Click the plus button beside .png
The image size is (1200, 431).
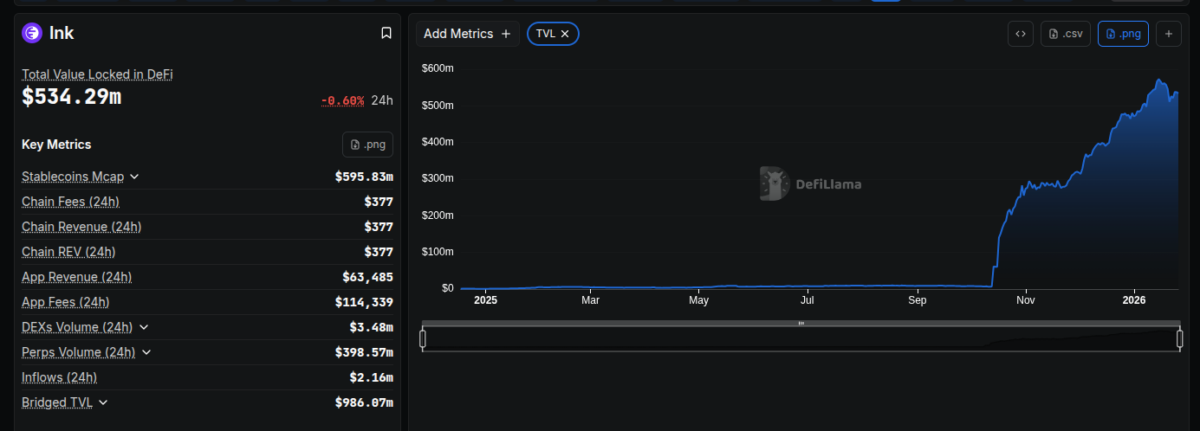pos(1169,34)
